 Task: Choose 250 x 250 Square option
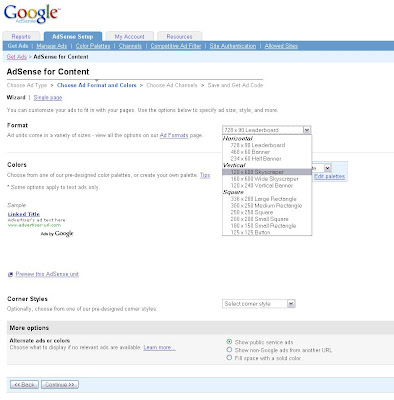click(252, 212)
